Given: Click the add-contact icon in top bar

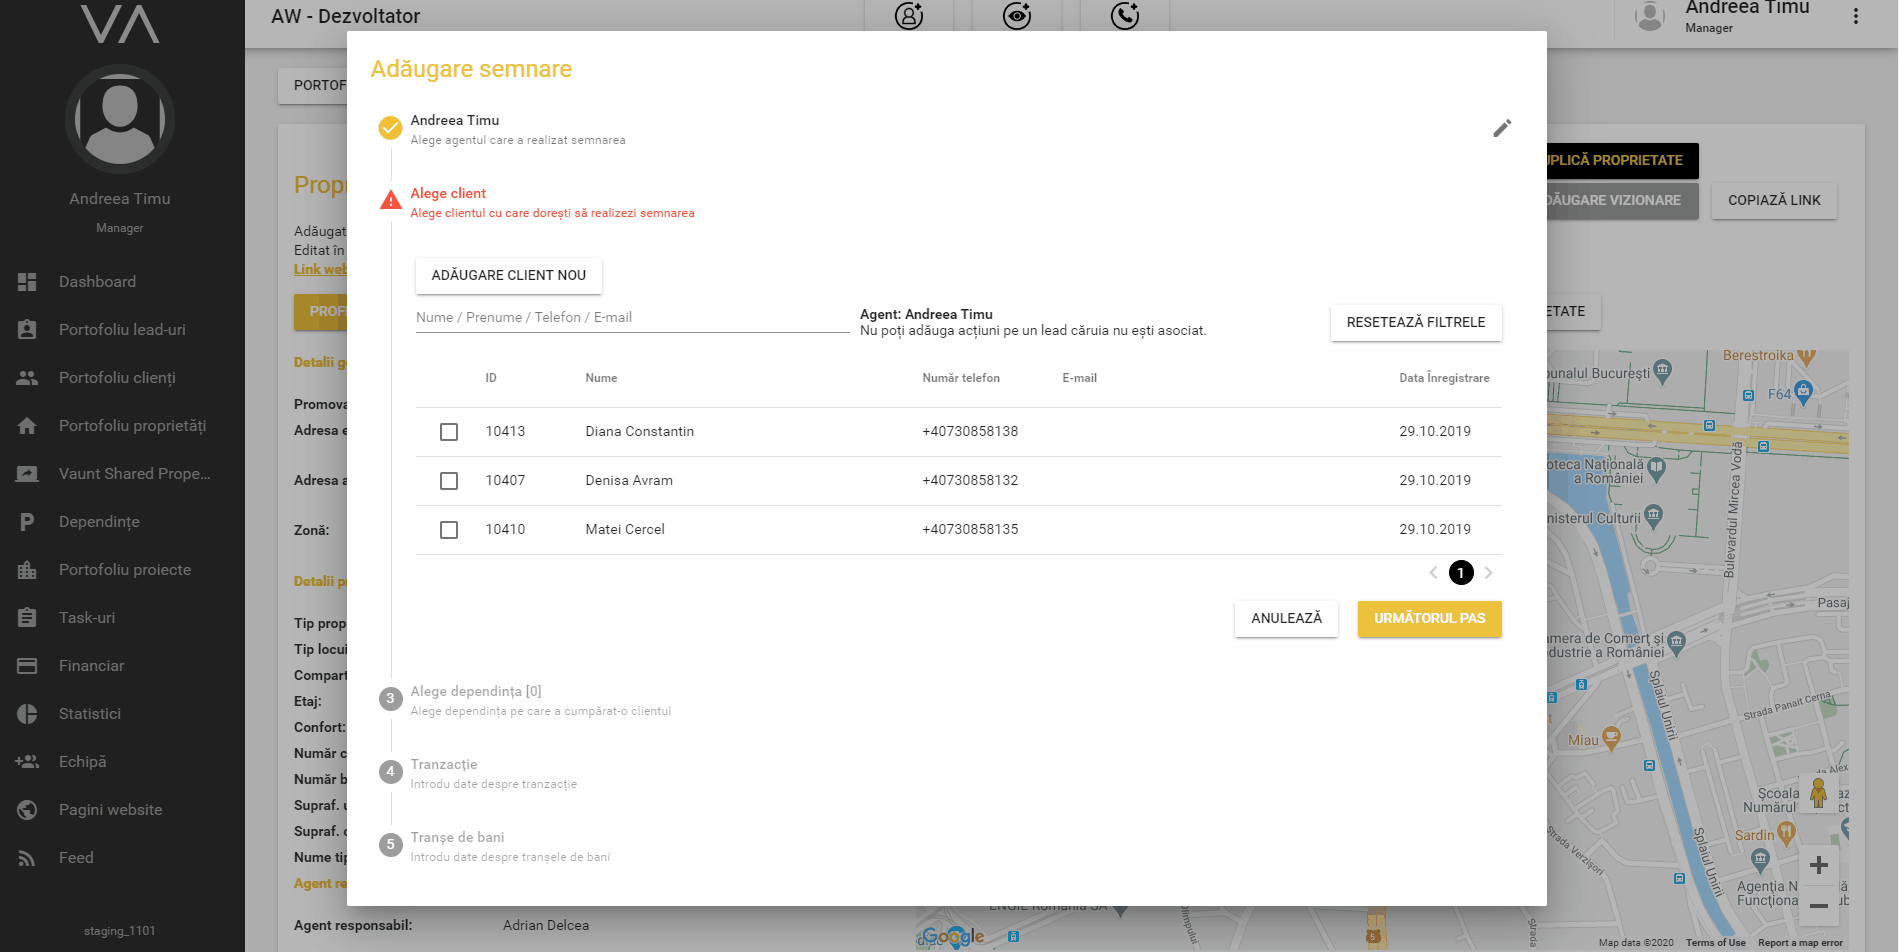Looking at the screenshot, I should [x=908, y=16].
